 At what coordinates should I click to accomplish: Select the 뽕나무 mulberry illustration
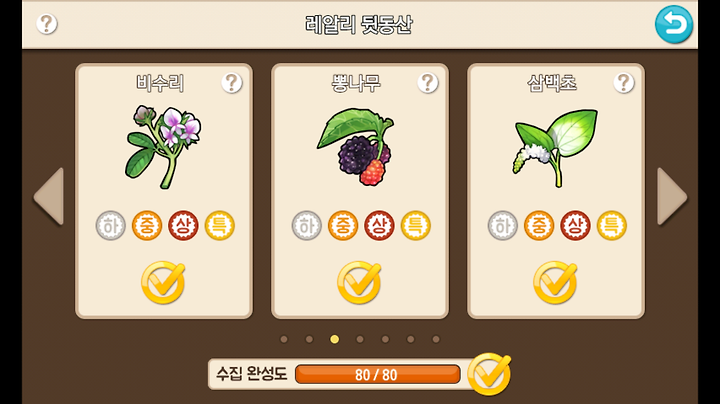tap(356, 146)
